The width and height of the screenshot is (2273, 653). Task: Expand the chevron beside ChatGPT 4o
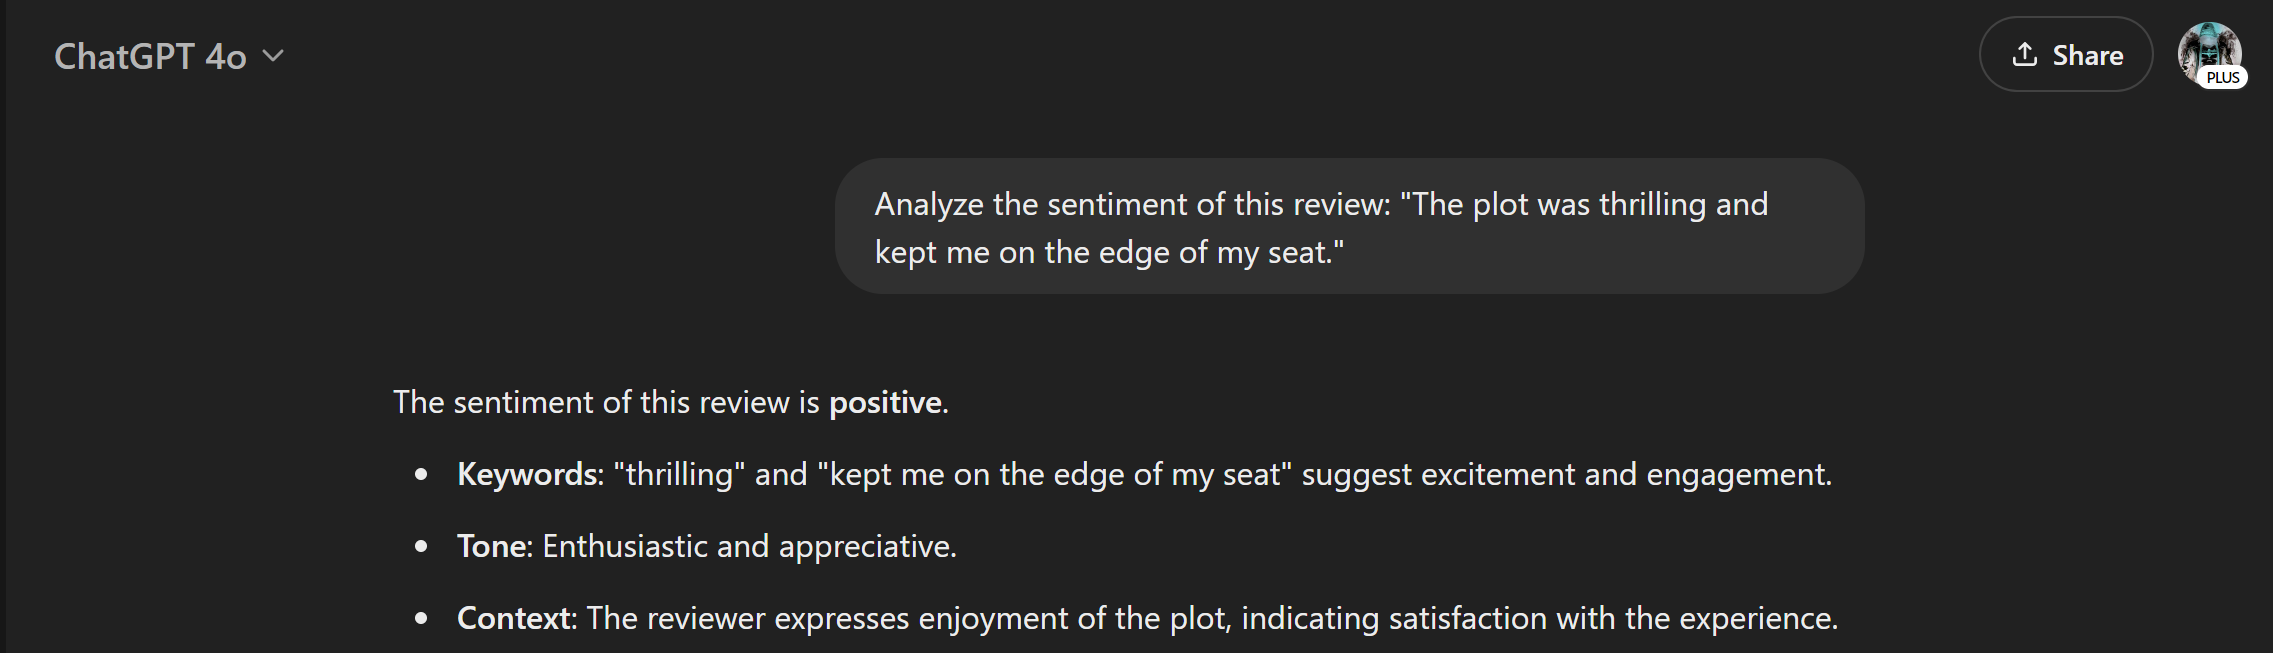pos(273,56)
